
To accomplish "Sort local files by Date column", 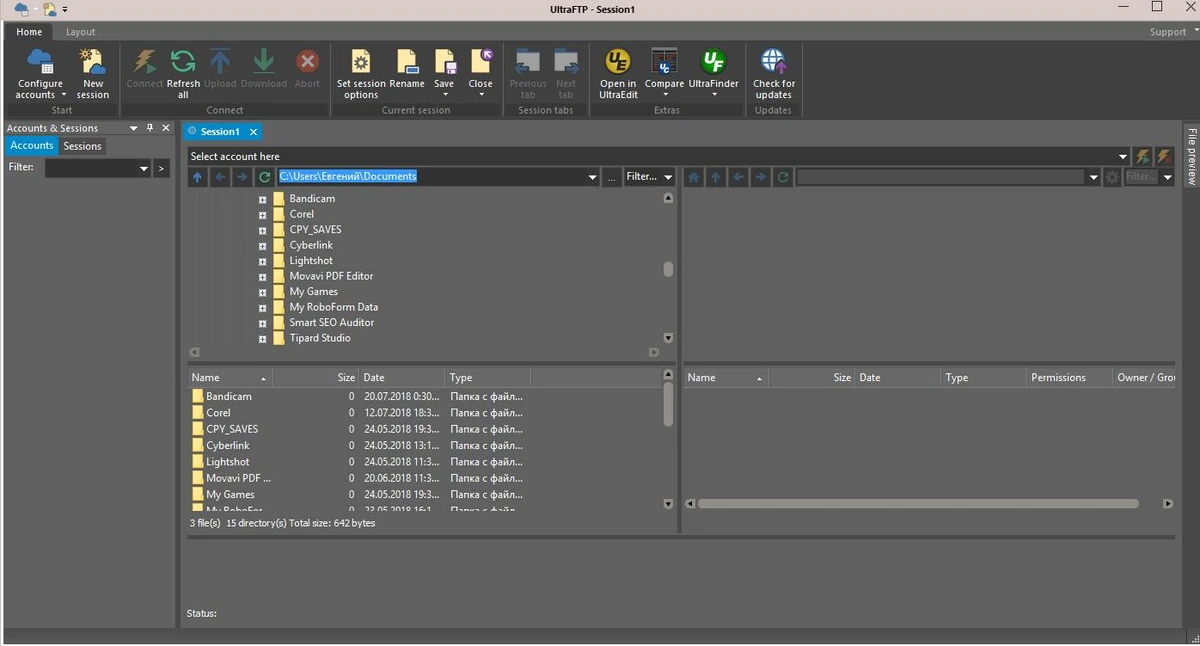I will (402, 377).
